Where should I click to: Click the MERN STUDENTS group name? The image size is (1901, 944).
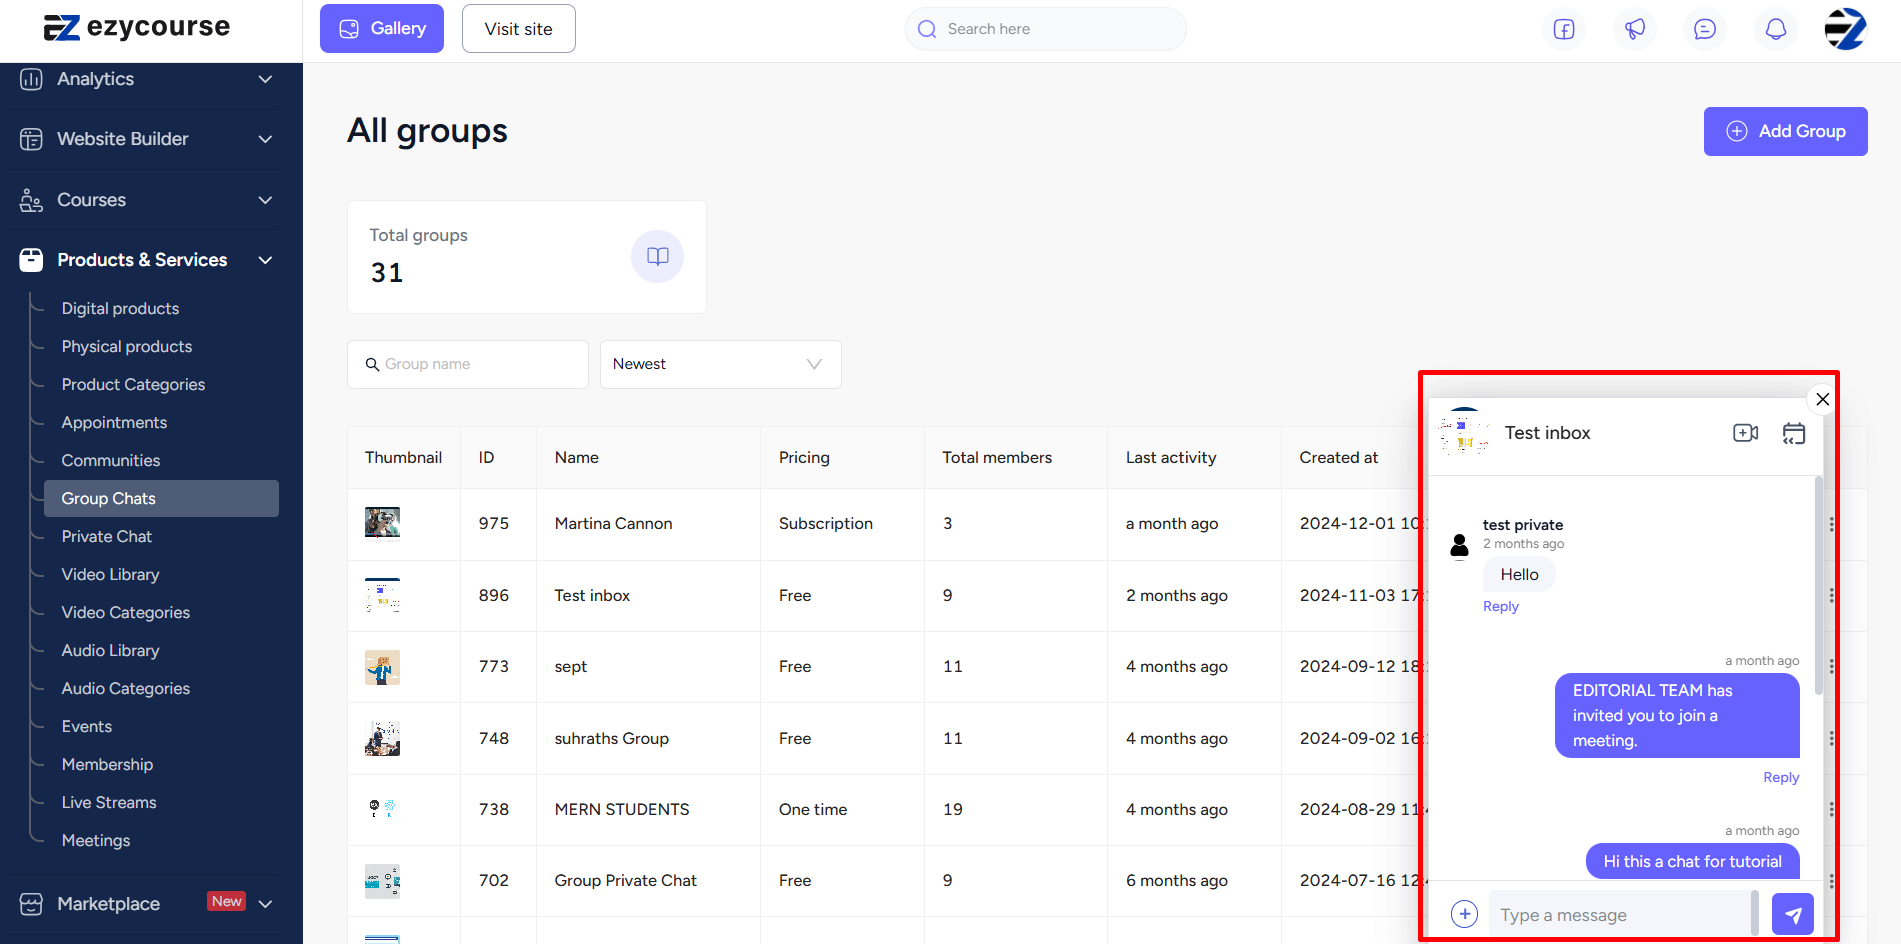click(622, 809)
